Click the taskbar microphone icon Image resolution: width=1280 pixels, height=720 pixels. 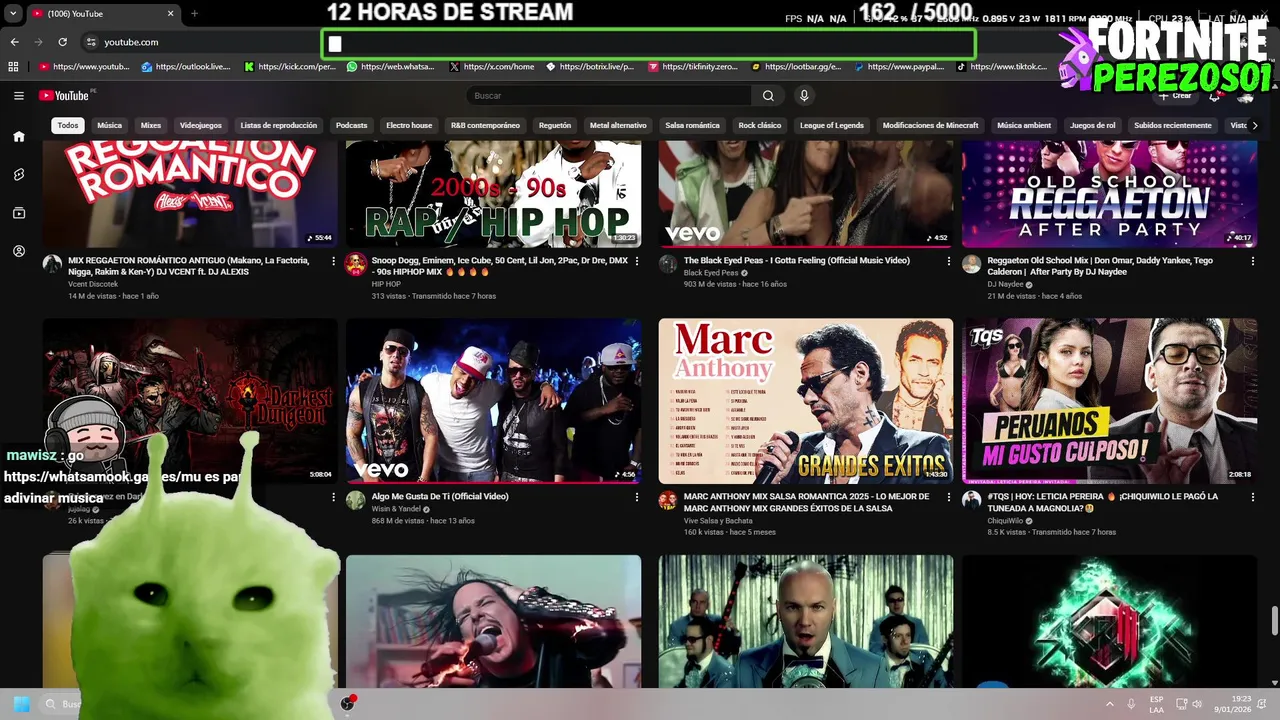click(1131, 704)
